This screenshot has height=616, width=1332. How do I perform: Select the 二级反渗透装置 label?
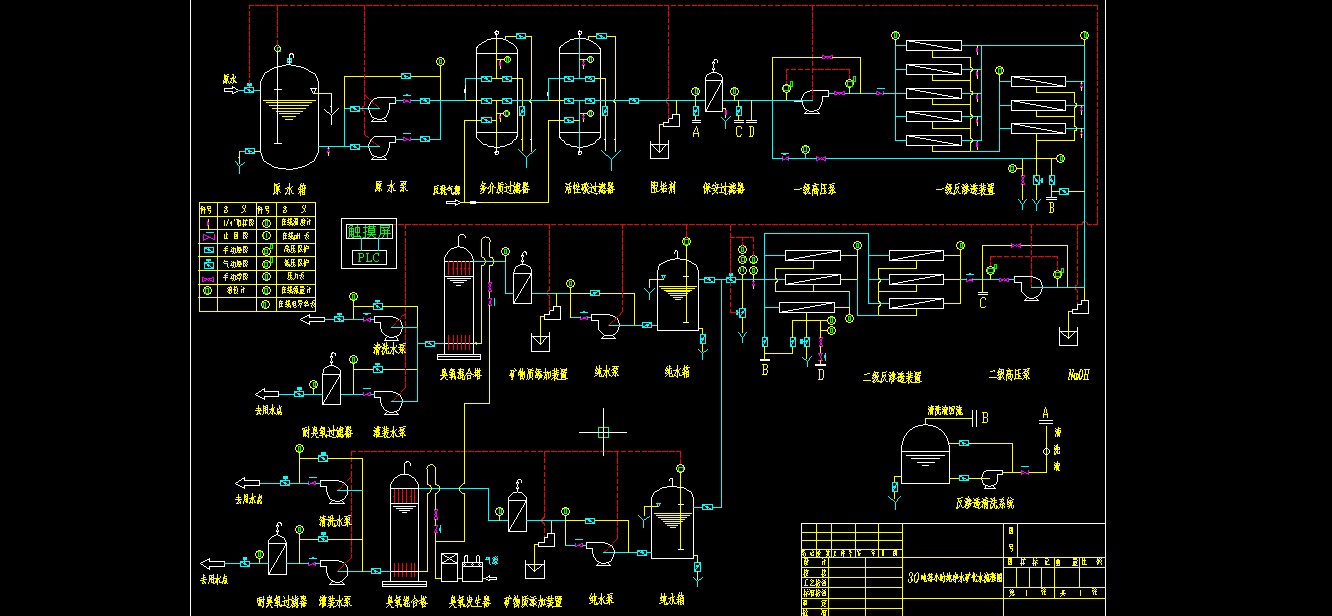892,377
